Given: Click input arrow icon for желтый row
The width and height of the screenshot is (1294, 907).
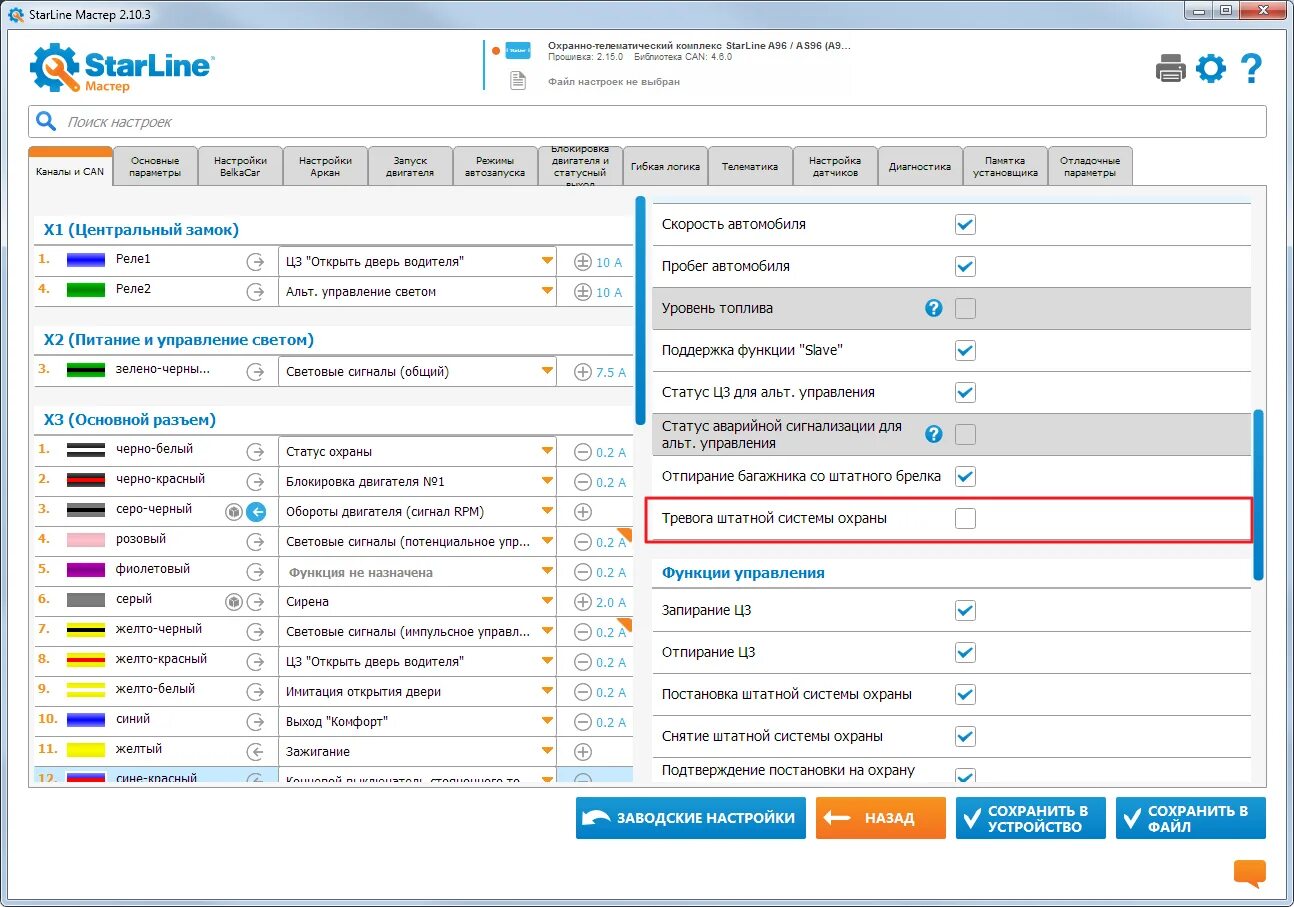Looking at the screenshot, I should tap(256, 752).
